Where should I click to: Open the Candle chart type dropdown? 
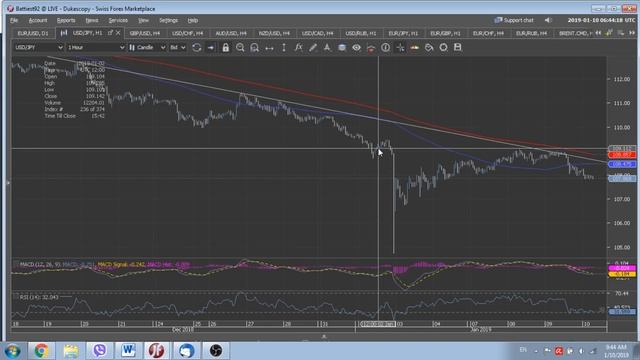pyautogui.click(x=147, y=48)
